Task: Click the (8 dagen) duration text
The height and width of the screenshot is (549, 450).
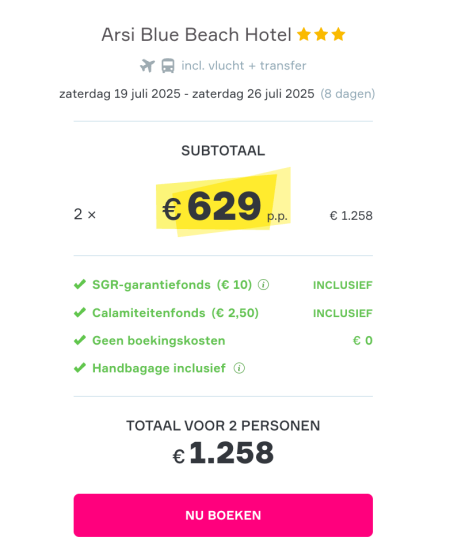Action: click(x=348, y=94)
